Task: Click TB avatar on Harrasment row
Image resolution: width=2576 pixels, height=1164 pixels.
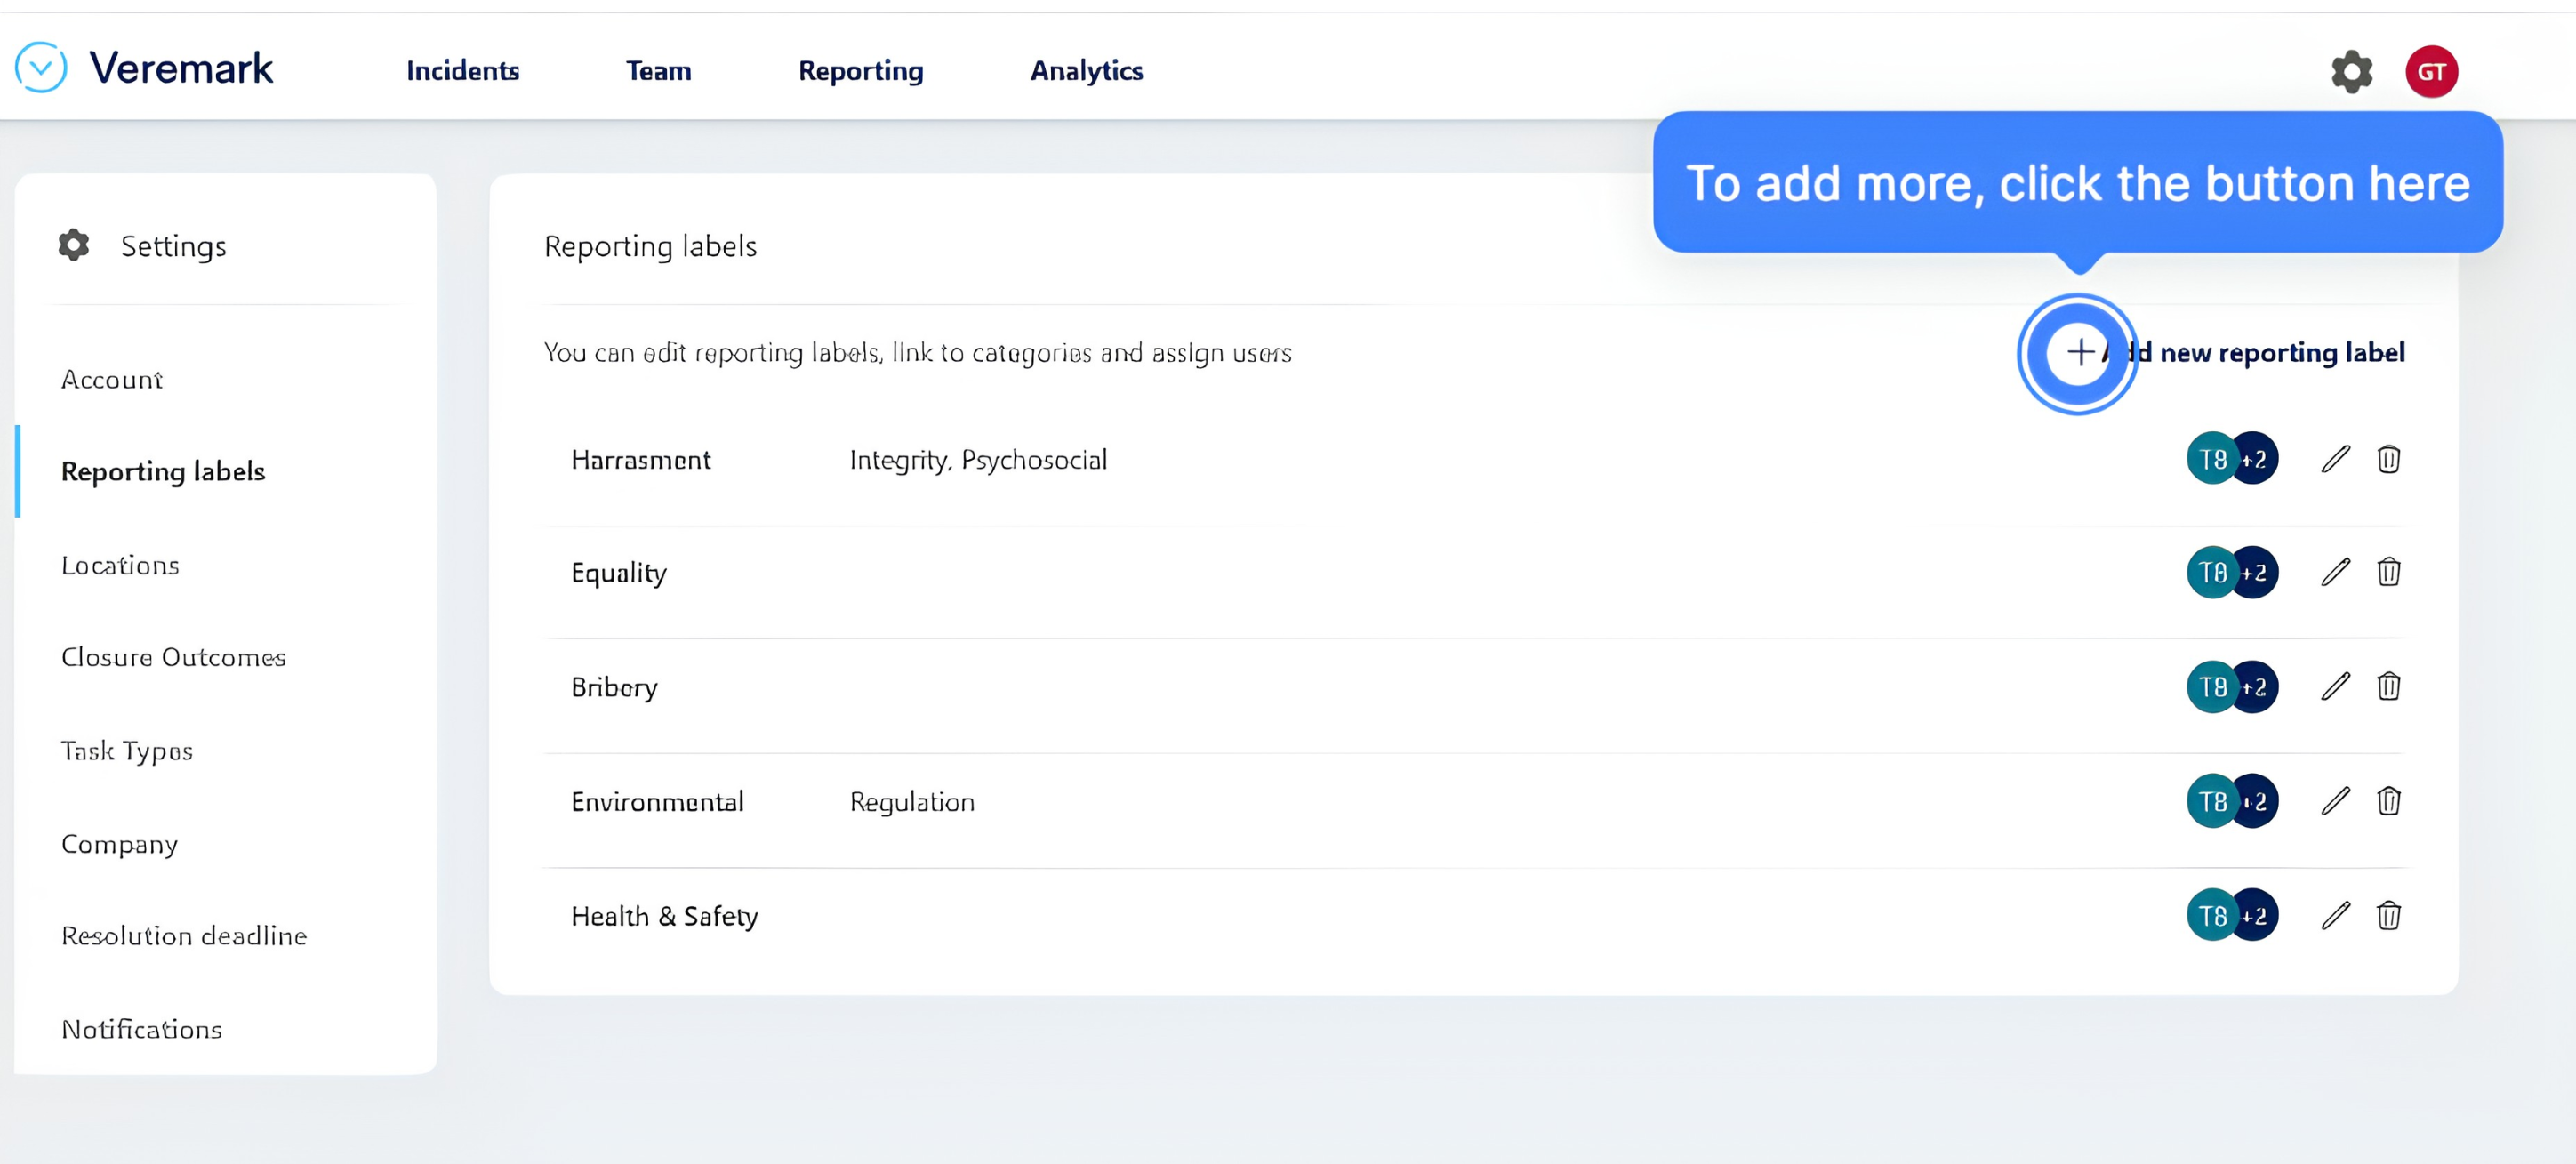Action: click(x=2212, y=459)
